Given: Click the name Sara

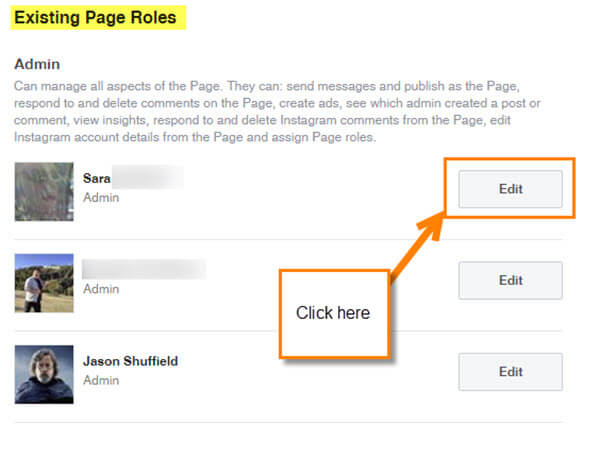Looking at the screenshot, I should pyautogui.click(x=96, y=178).
